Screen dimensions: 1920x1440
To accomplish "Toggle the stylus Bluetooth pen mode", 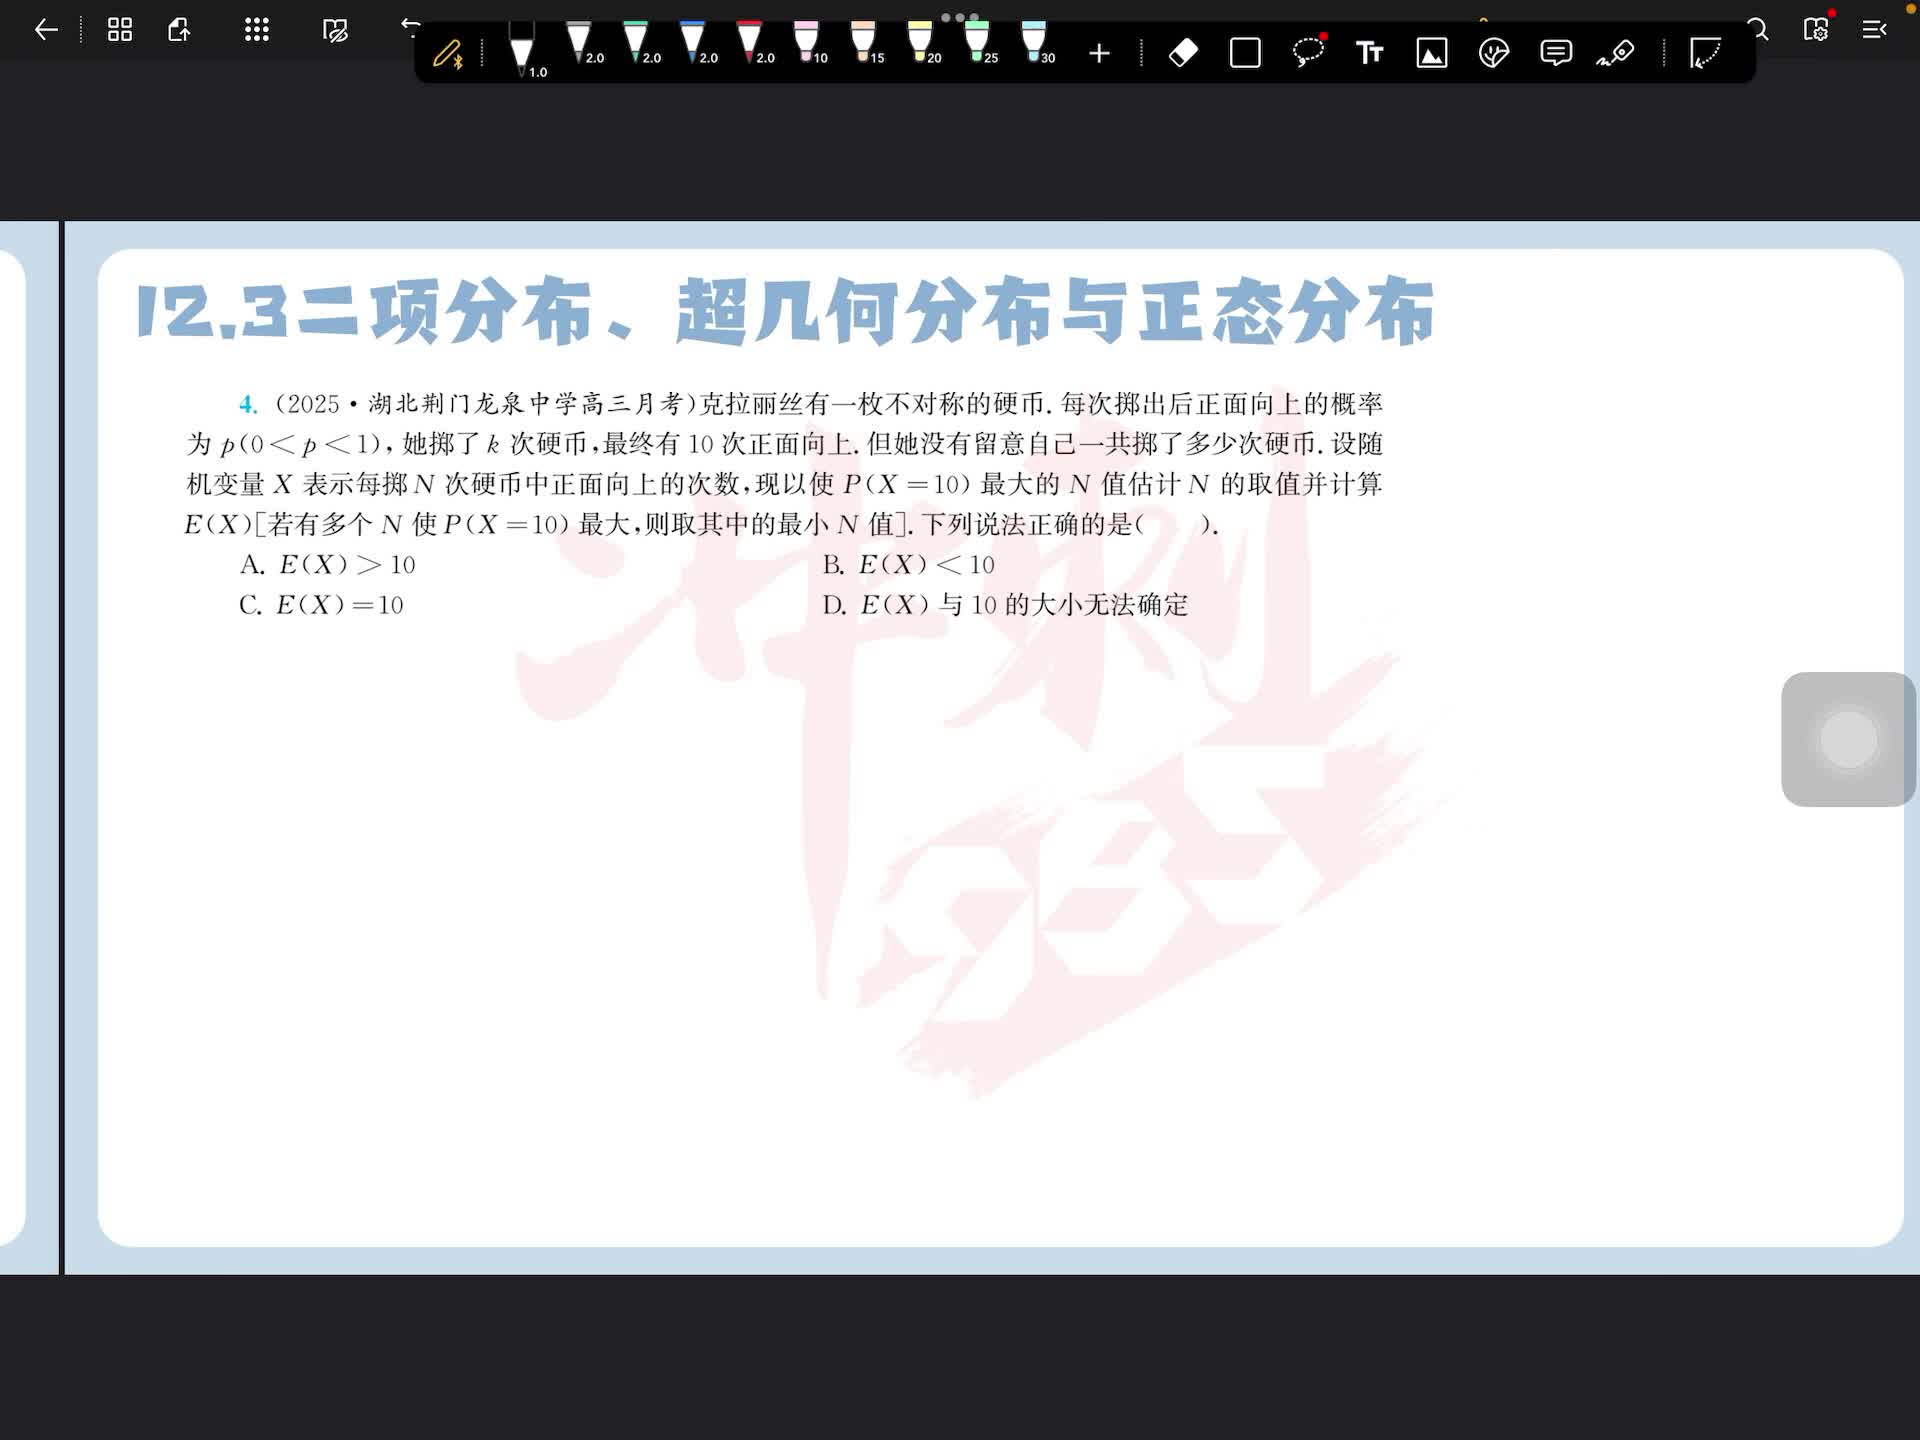I will coord(448,53).
